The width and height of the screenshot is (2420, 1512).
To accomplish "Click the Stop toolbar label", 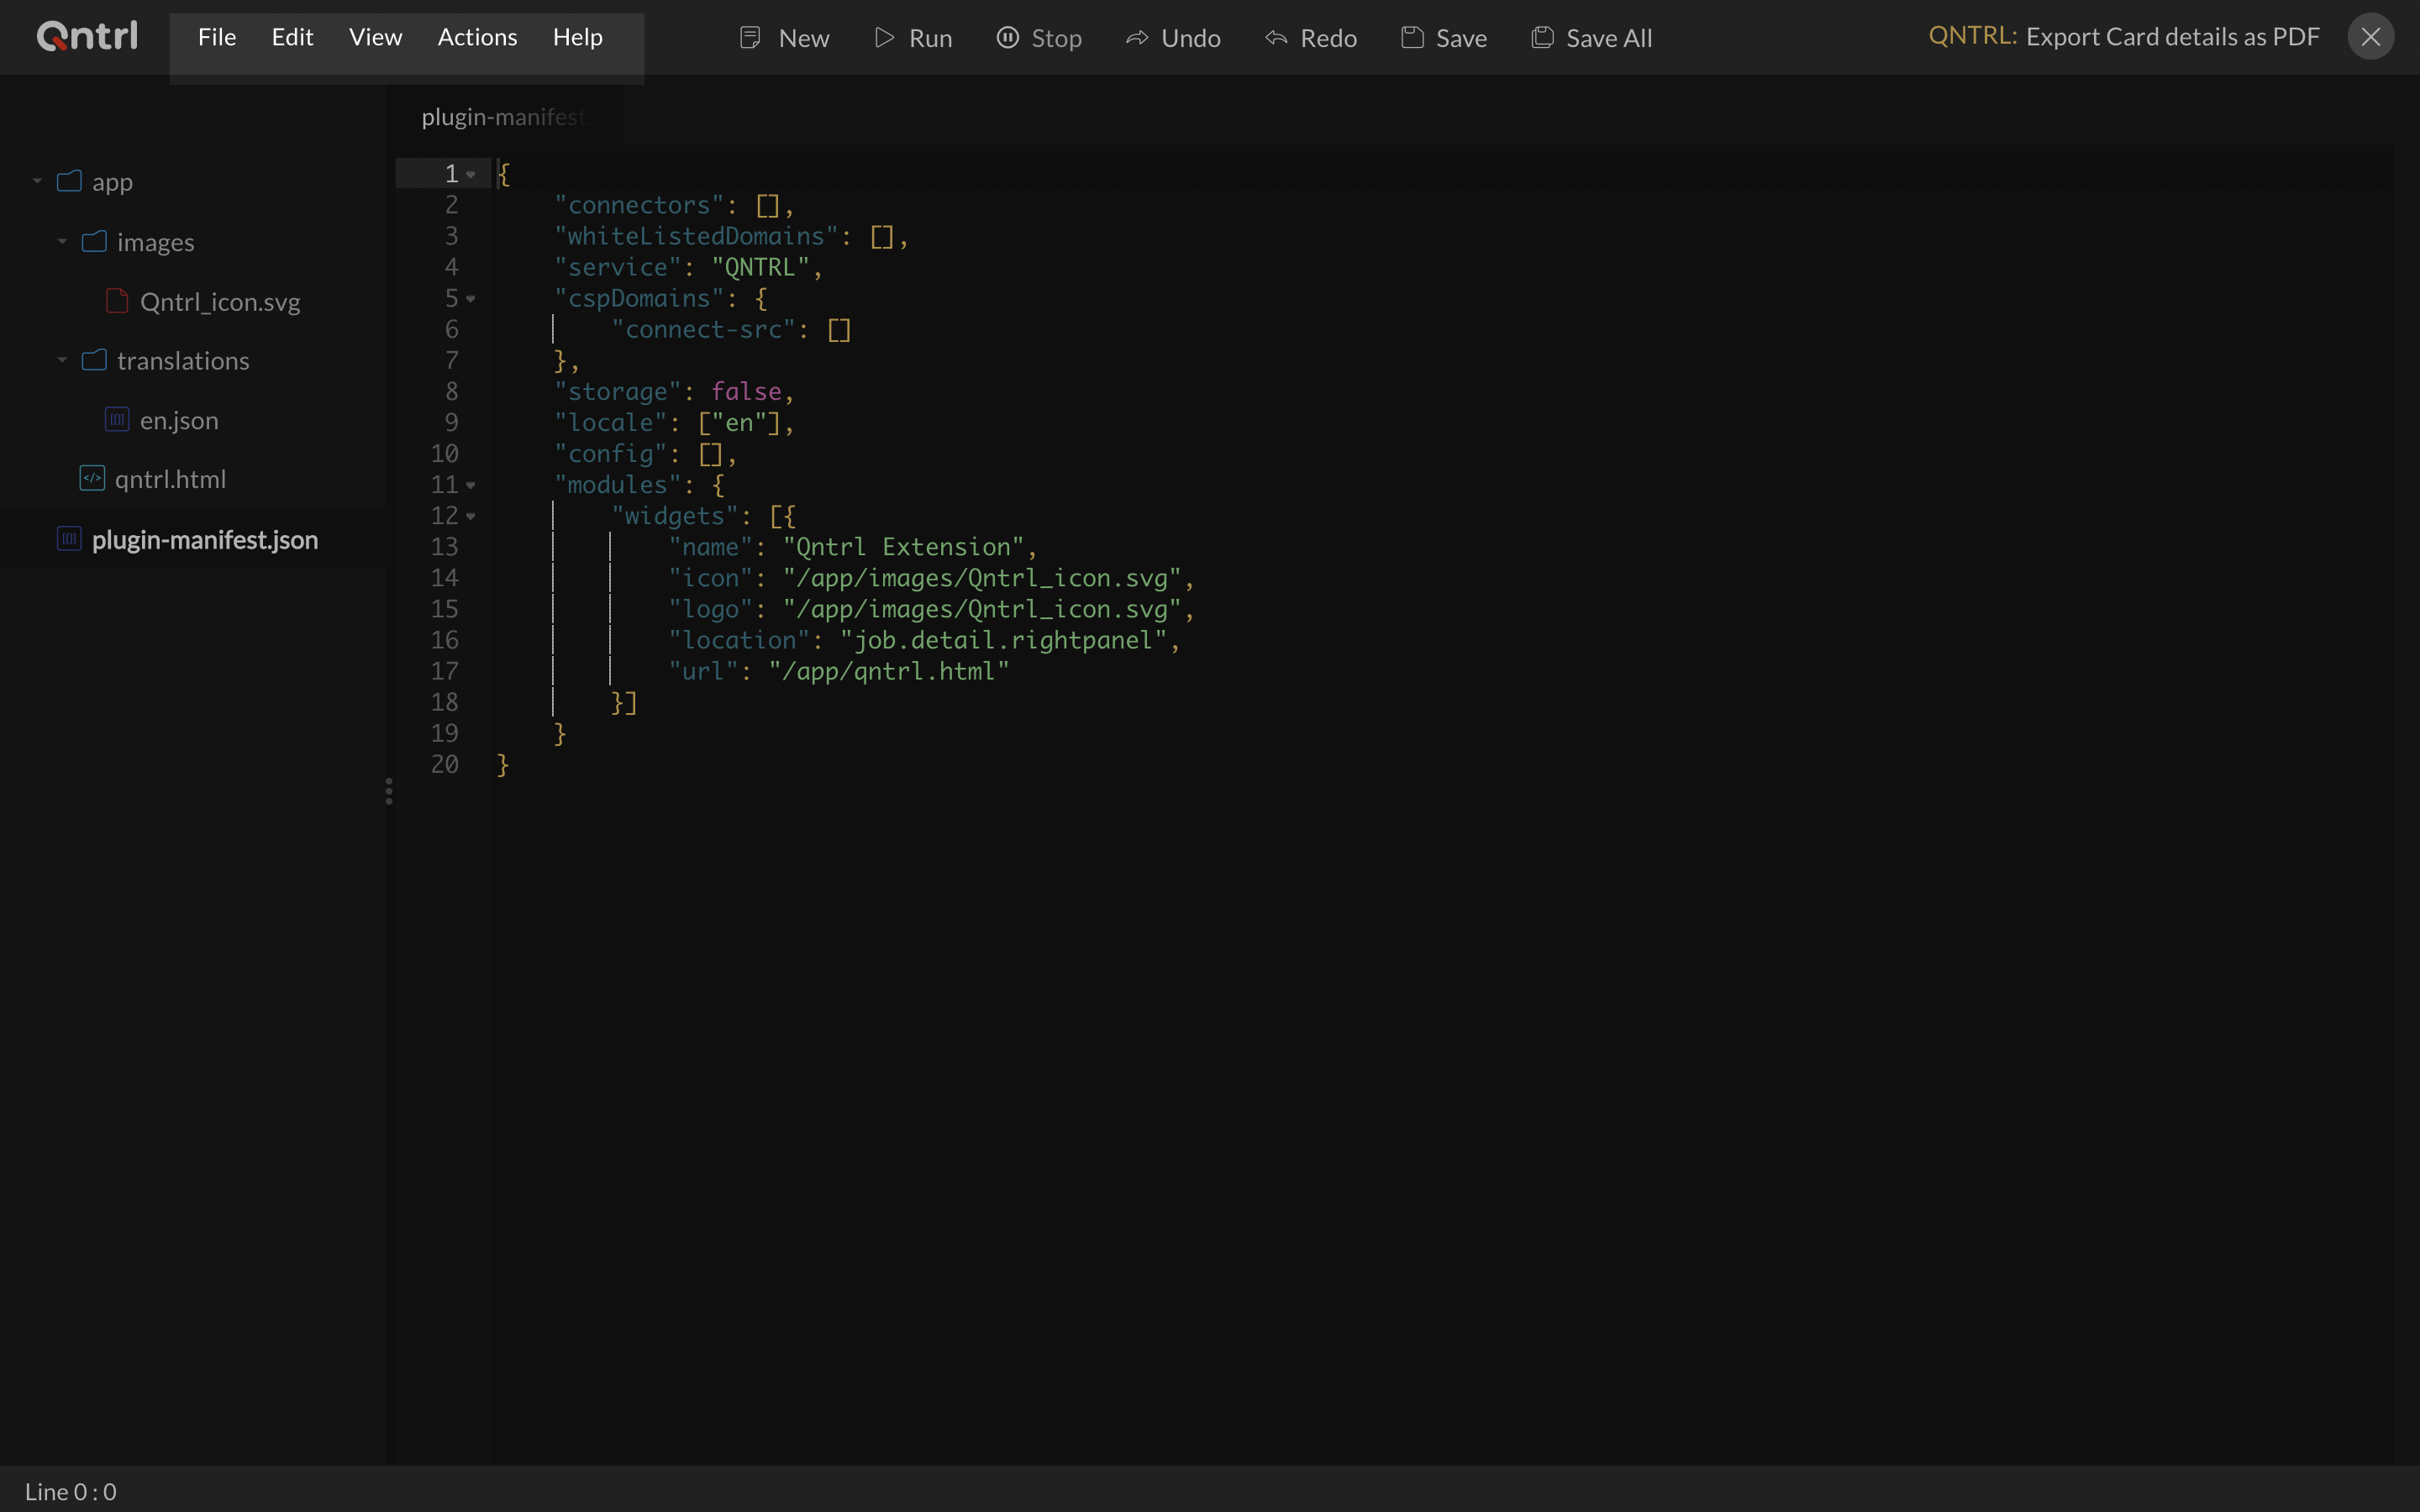I will point(1056,38).
